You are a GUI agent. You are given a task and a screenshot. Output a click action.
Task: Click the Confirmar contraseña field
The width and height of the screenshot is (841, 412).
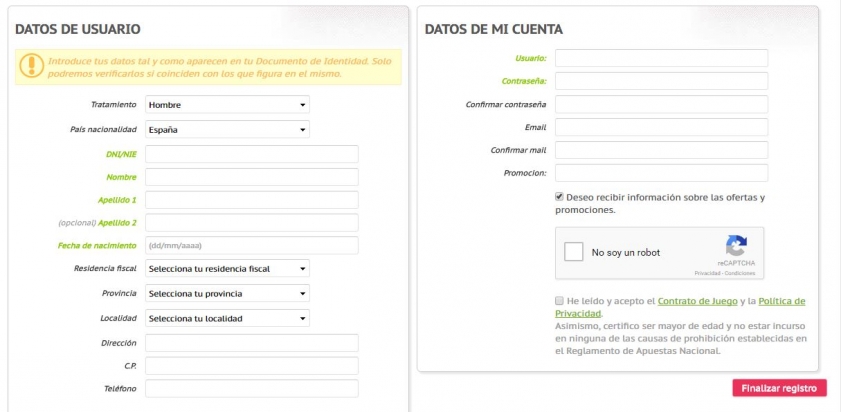click(661, 104)
